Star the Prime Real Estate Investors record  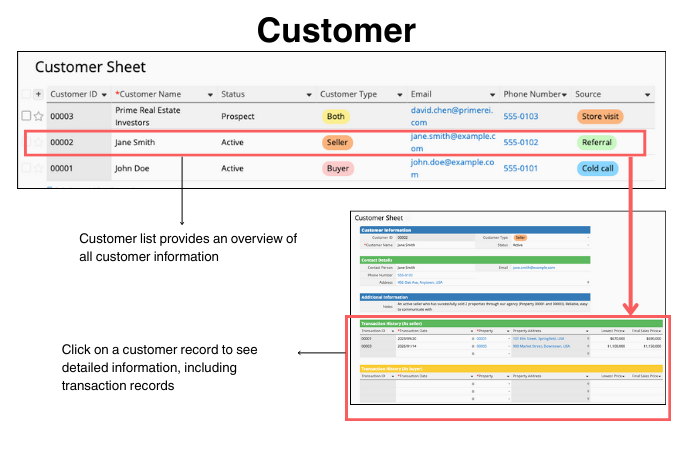pyautogui.click(x=39, y=116)
